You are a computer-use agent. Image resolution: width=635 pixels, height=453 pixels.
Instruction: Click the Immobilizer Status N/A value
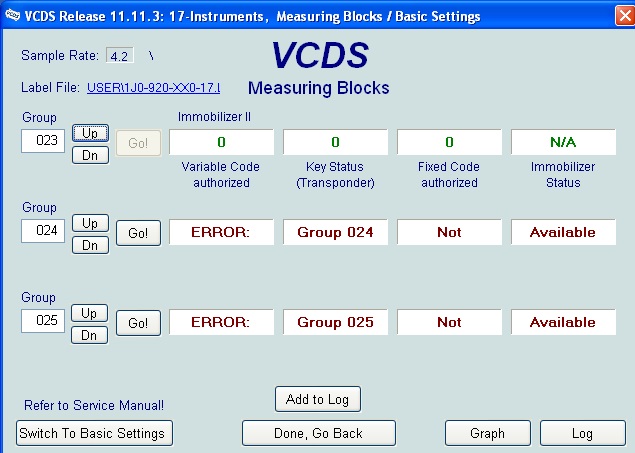click(563, 142)
